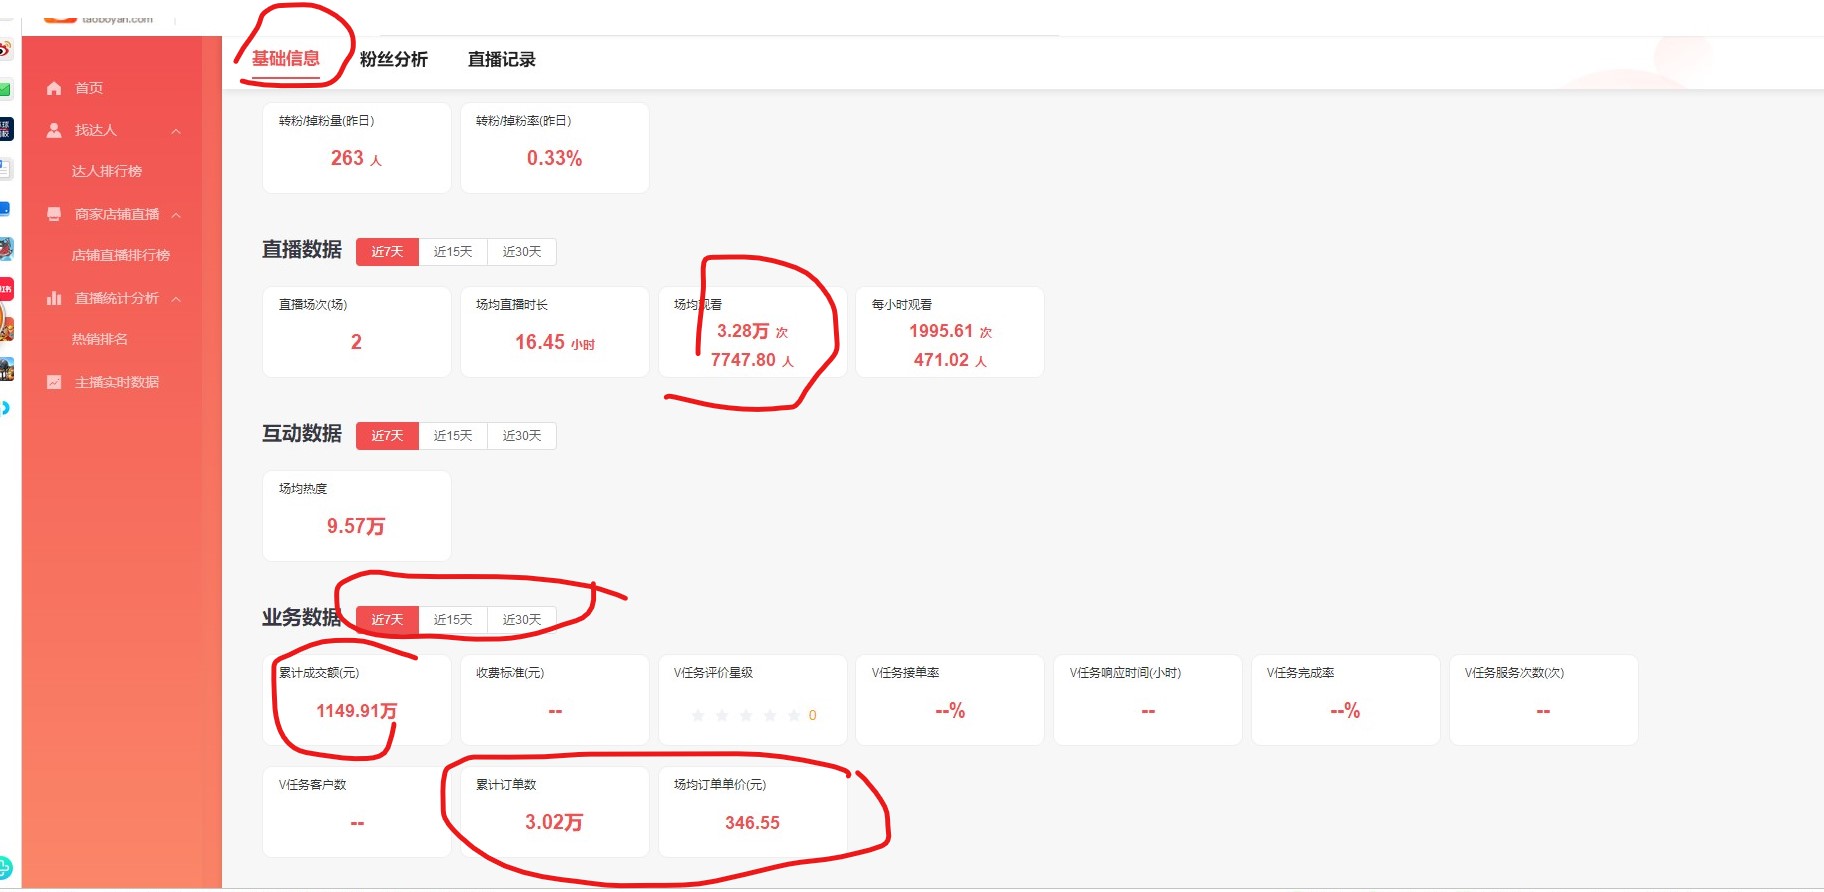The image size is (1824, 892).
Task: Click the V任务服务次数(次) card label
Action: pyautogui.click(x=1514, y=673)
